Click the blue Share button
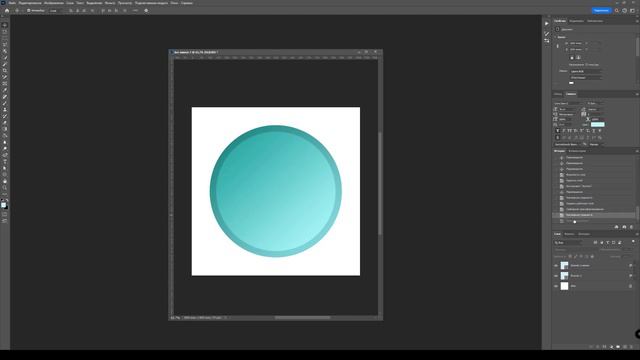The image size is (640, 360). [x=601, y=11]
